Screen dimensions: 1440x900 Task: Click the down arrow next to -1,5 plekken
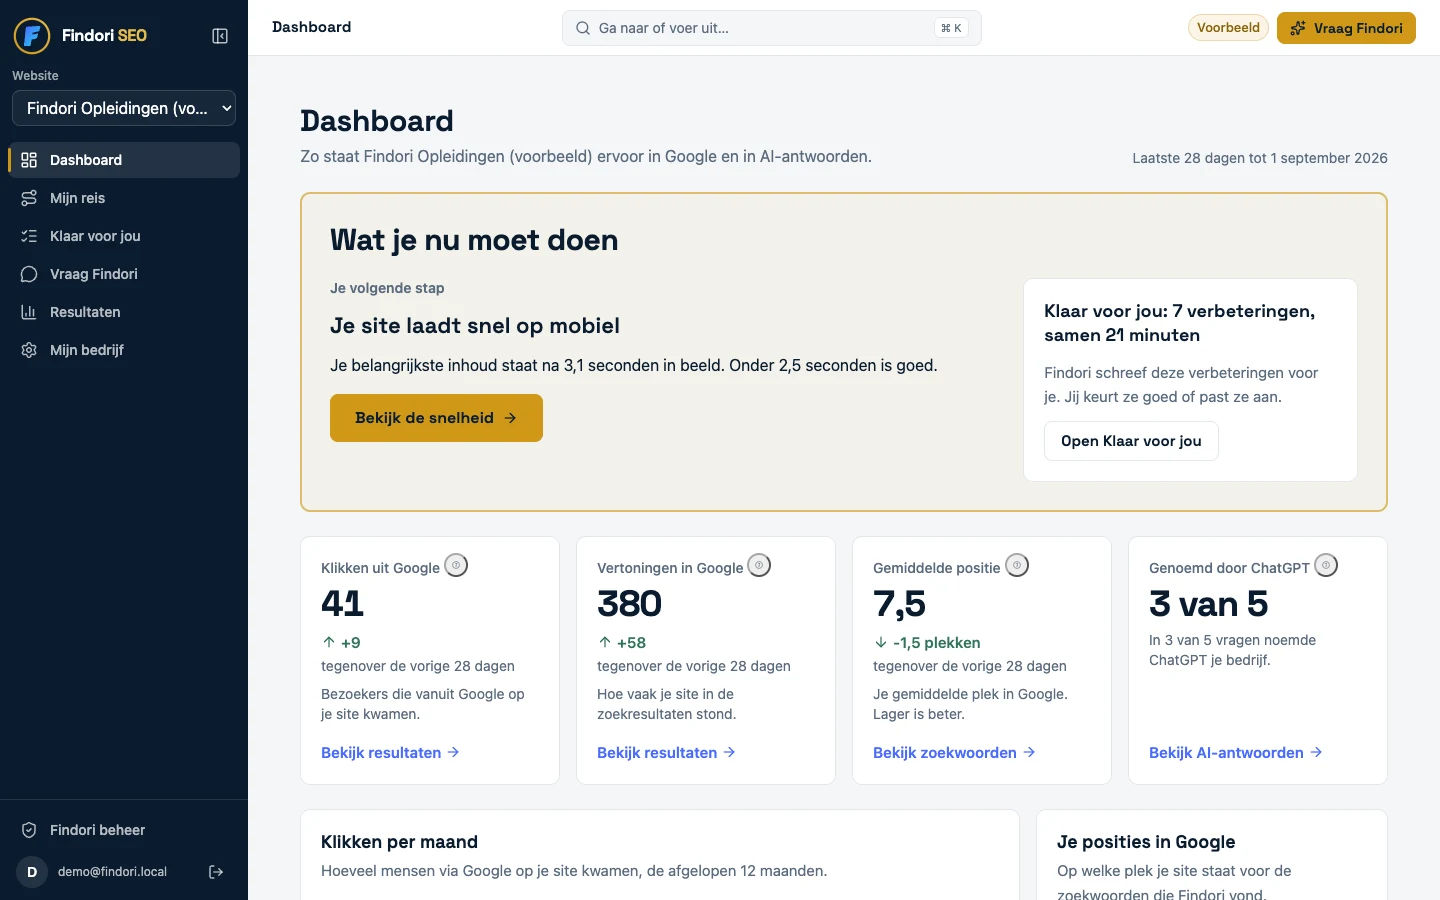[880, 642]
